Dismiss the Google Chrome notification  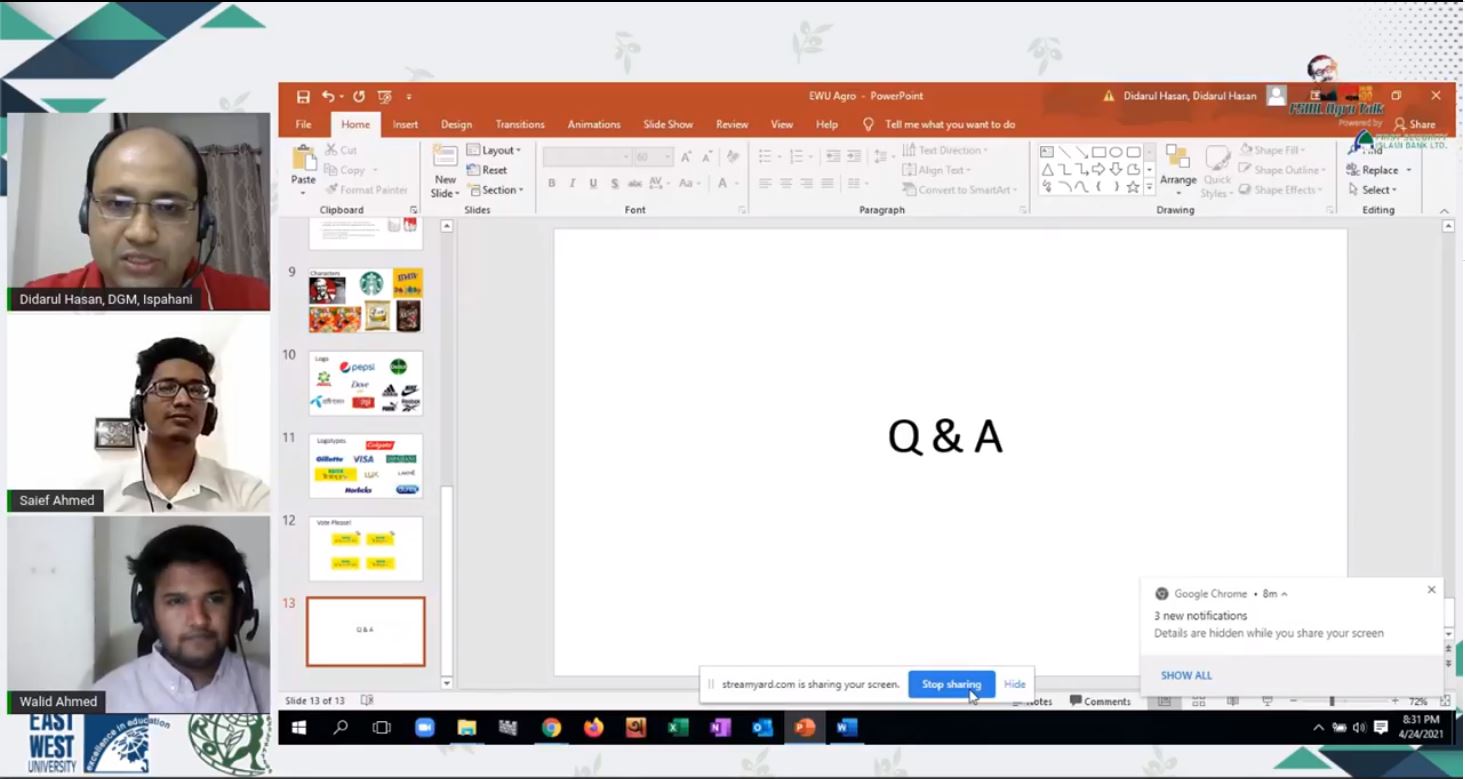pos(1431,590)
